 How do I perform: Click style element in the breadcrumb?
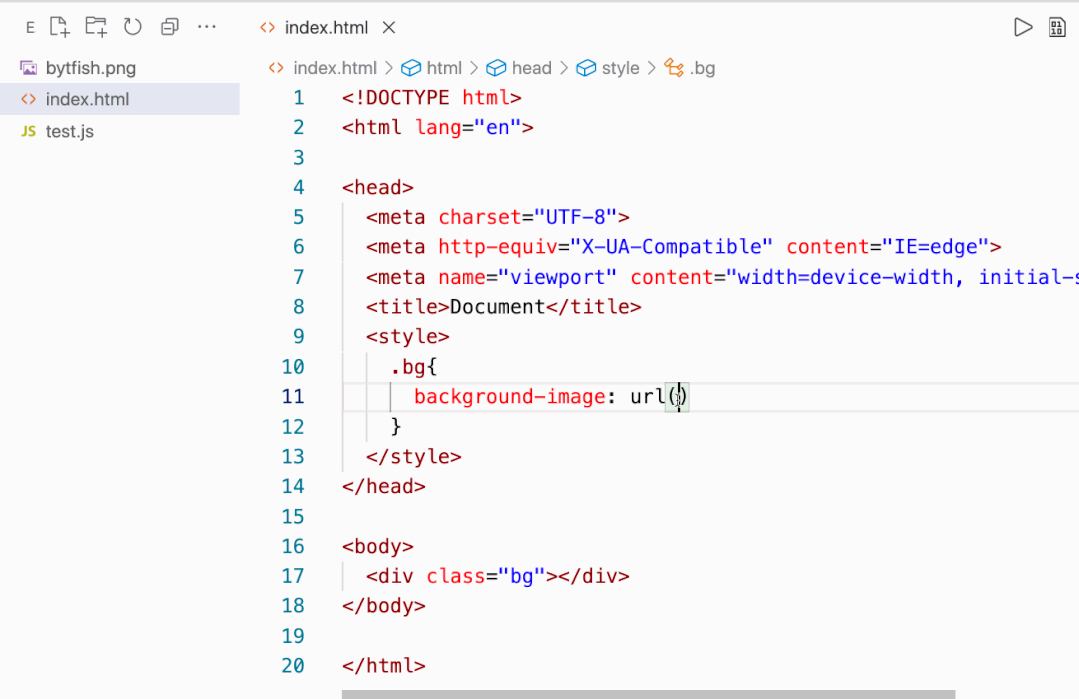[620, 68]
